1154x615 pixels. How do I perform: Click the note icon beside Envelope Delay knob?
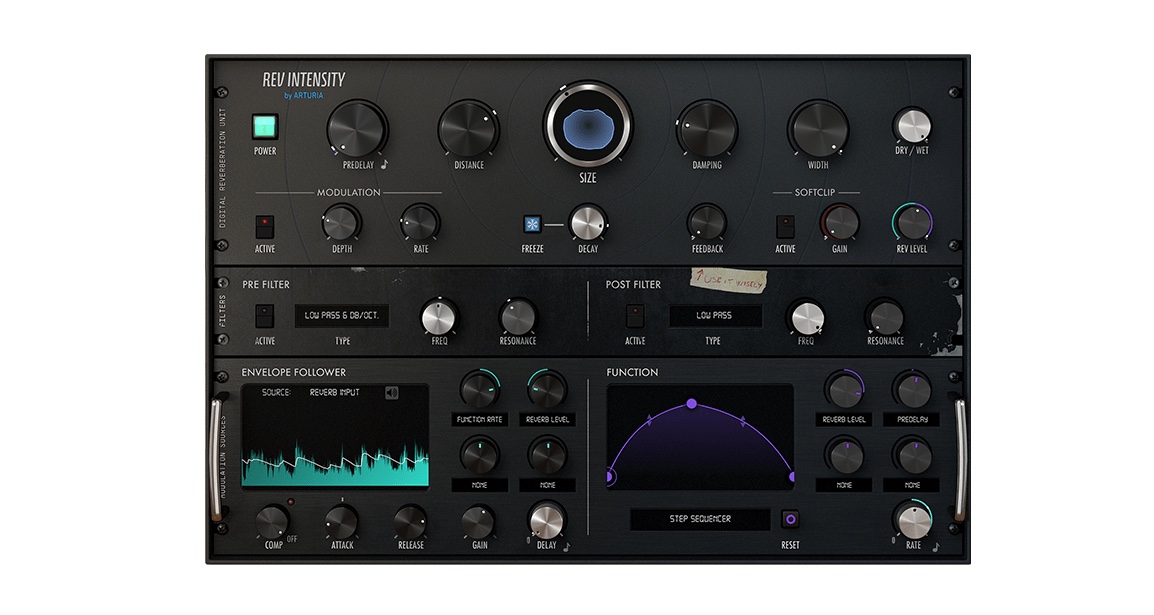click(566, 546)
